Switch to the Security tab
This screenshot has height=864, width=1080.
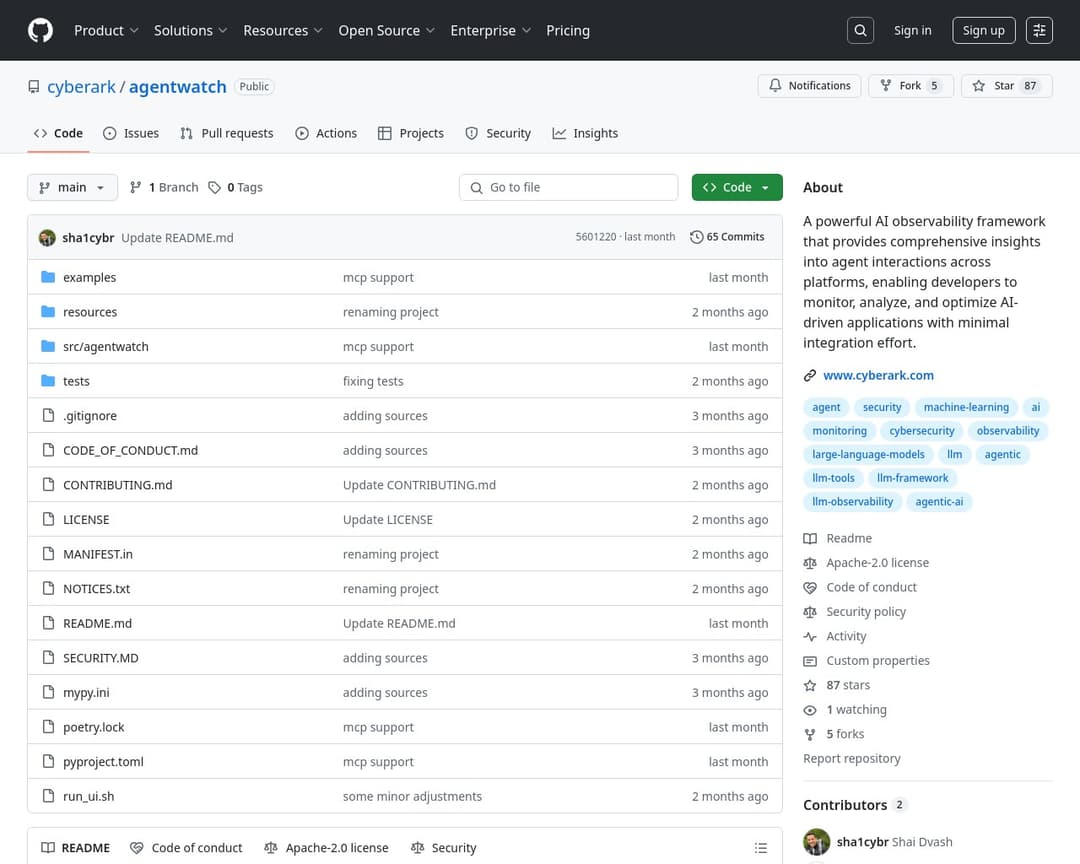(x=498, y=133)
